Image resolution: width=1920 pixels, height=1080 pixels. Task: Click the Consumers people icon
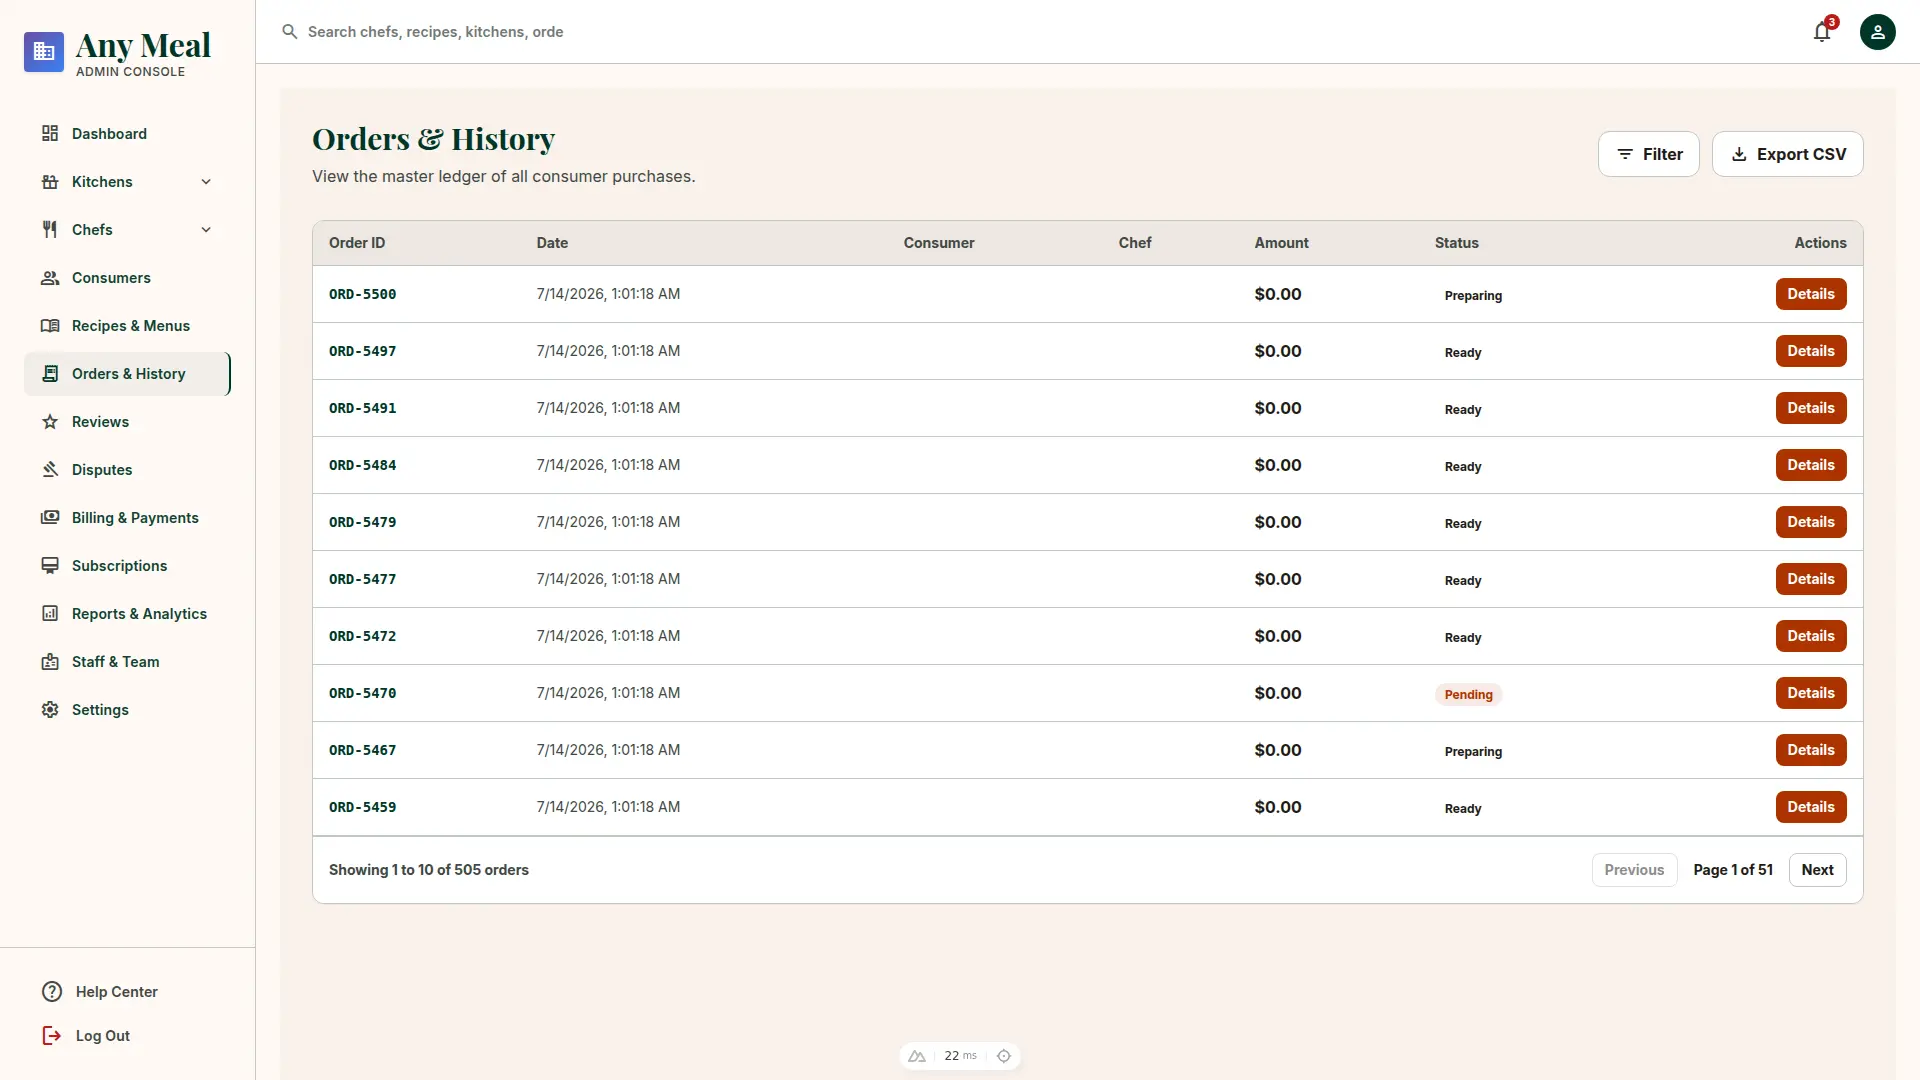50,278
